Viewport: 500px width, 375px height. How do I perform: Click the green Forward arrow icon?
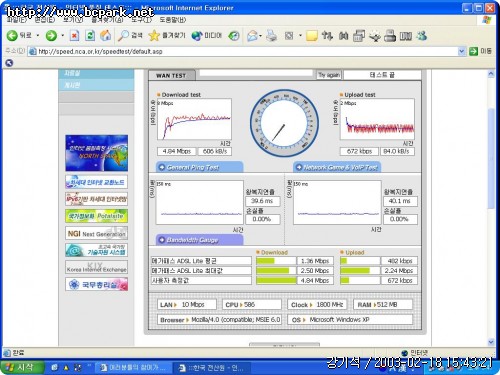click(x=51, y=35)
